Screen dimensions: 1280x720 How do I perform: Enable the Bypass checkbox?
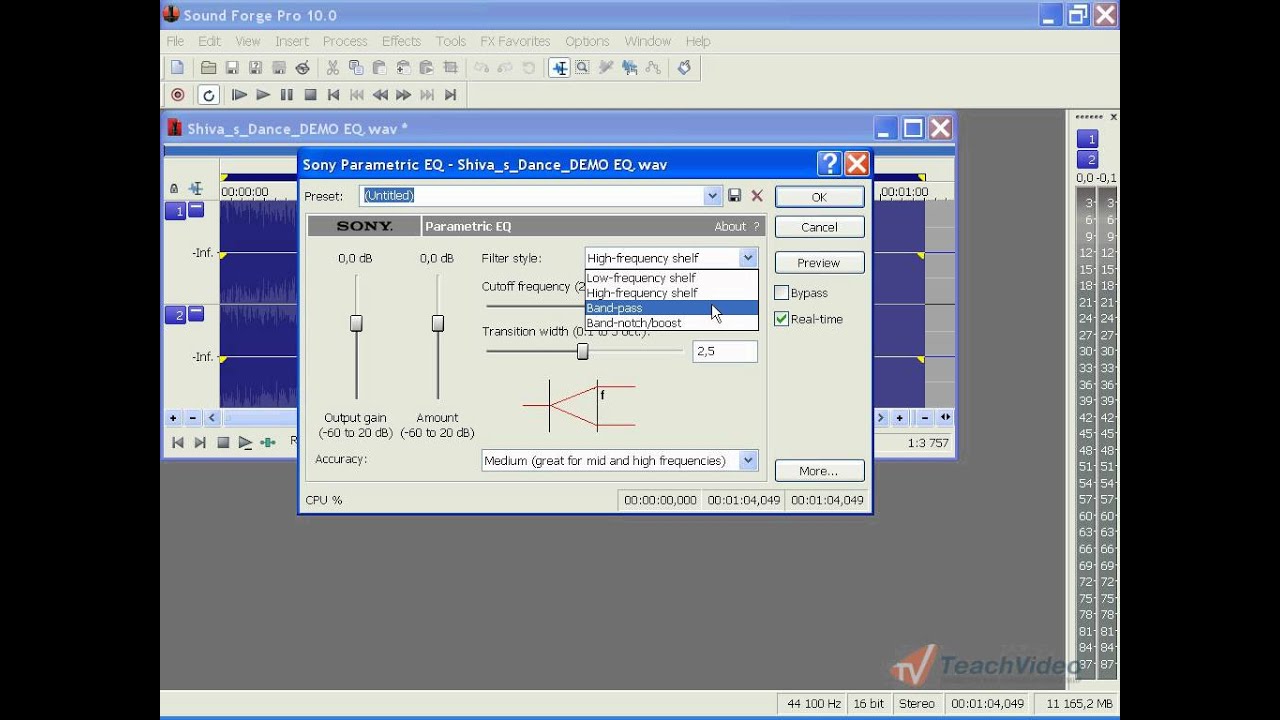782,293
